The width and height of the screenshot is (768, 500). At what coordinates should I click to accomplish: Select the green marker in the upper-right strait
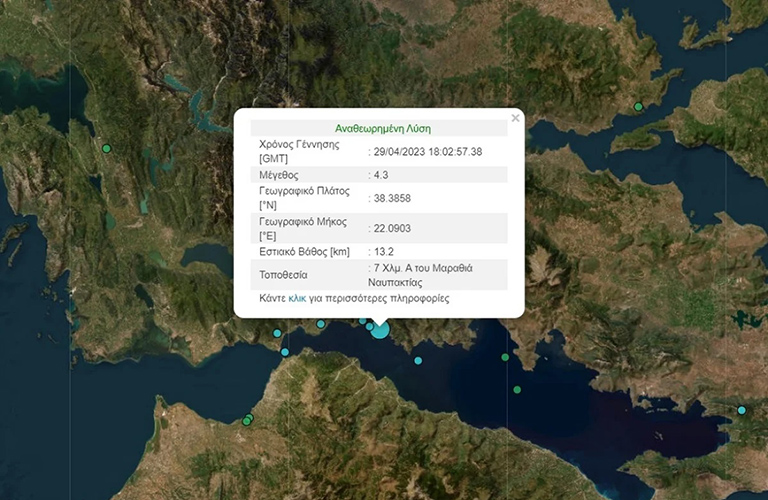(638, 107)
